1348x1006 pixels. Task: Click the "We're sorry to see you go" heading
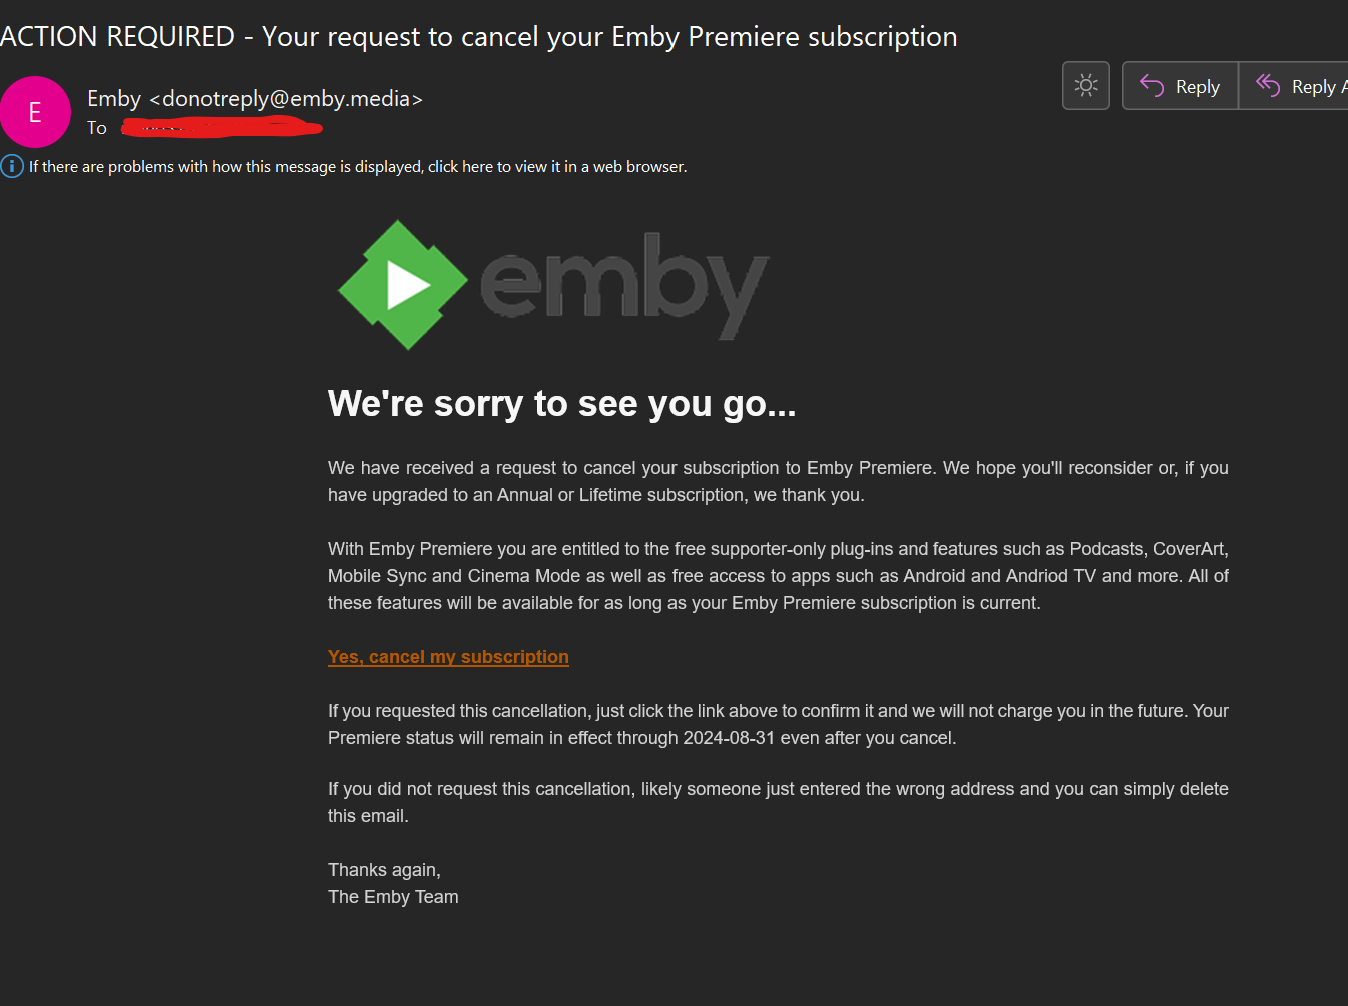tap(562, 404)
